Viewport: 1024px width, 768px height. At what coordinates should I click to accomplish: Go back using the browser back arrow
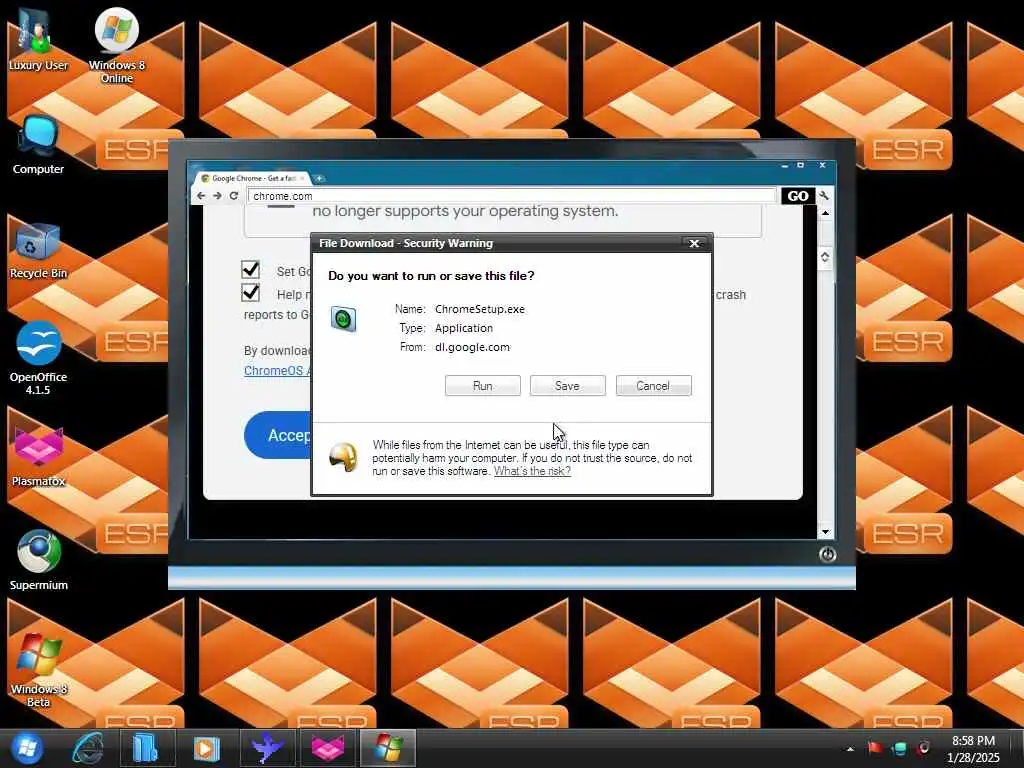coord(201,196)
